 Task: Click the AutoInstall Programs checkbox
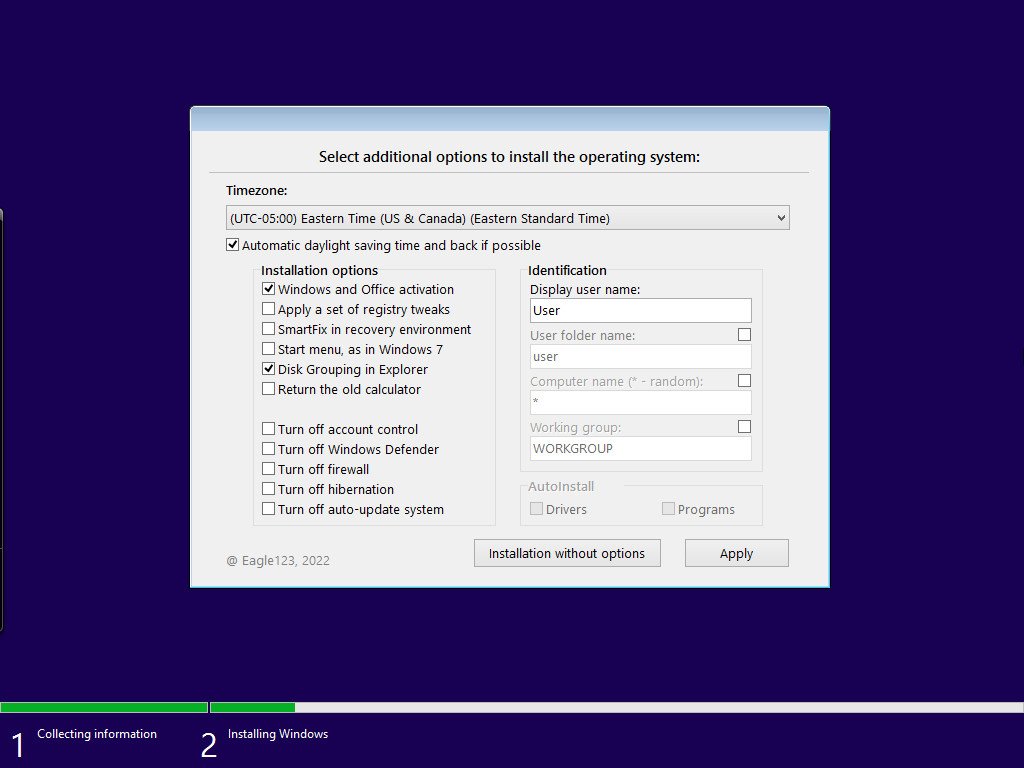(x=668, y=509)
